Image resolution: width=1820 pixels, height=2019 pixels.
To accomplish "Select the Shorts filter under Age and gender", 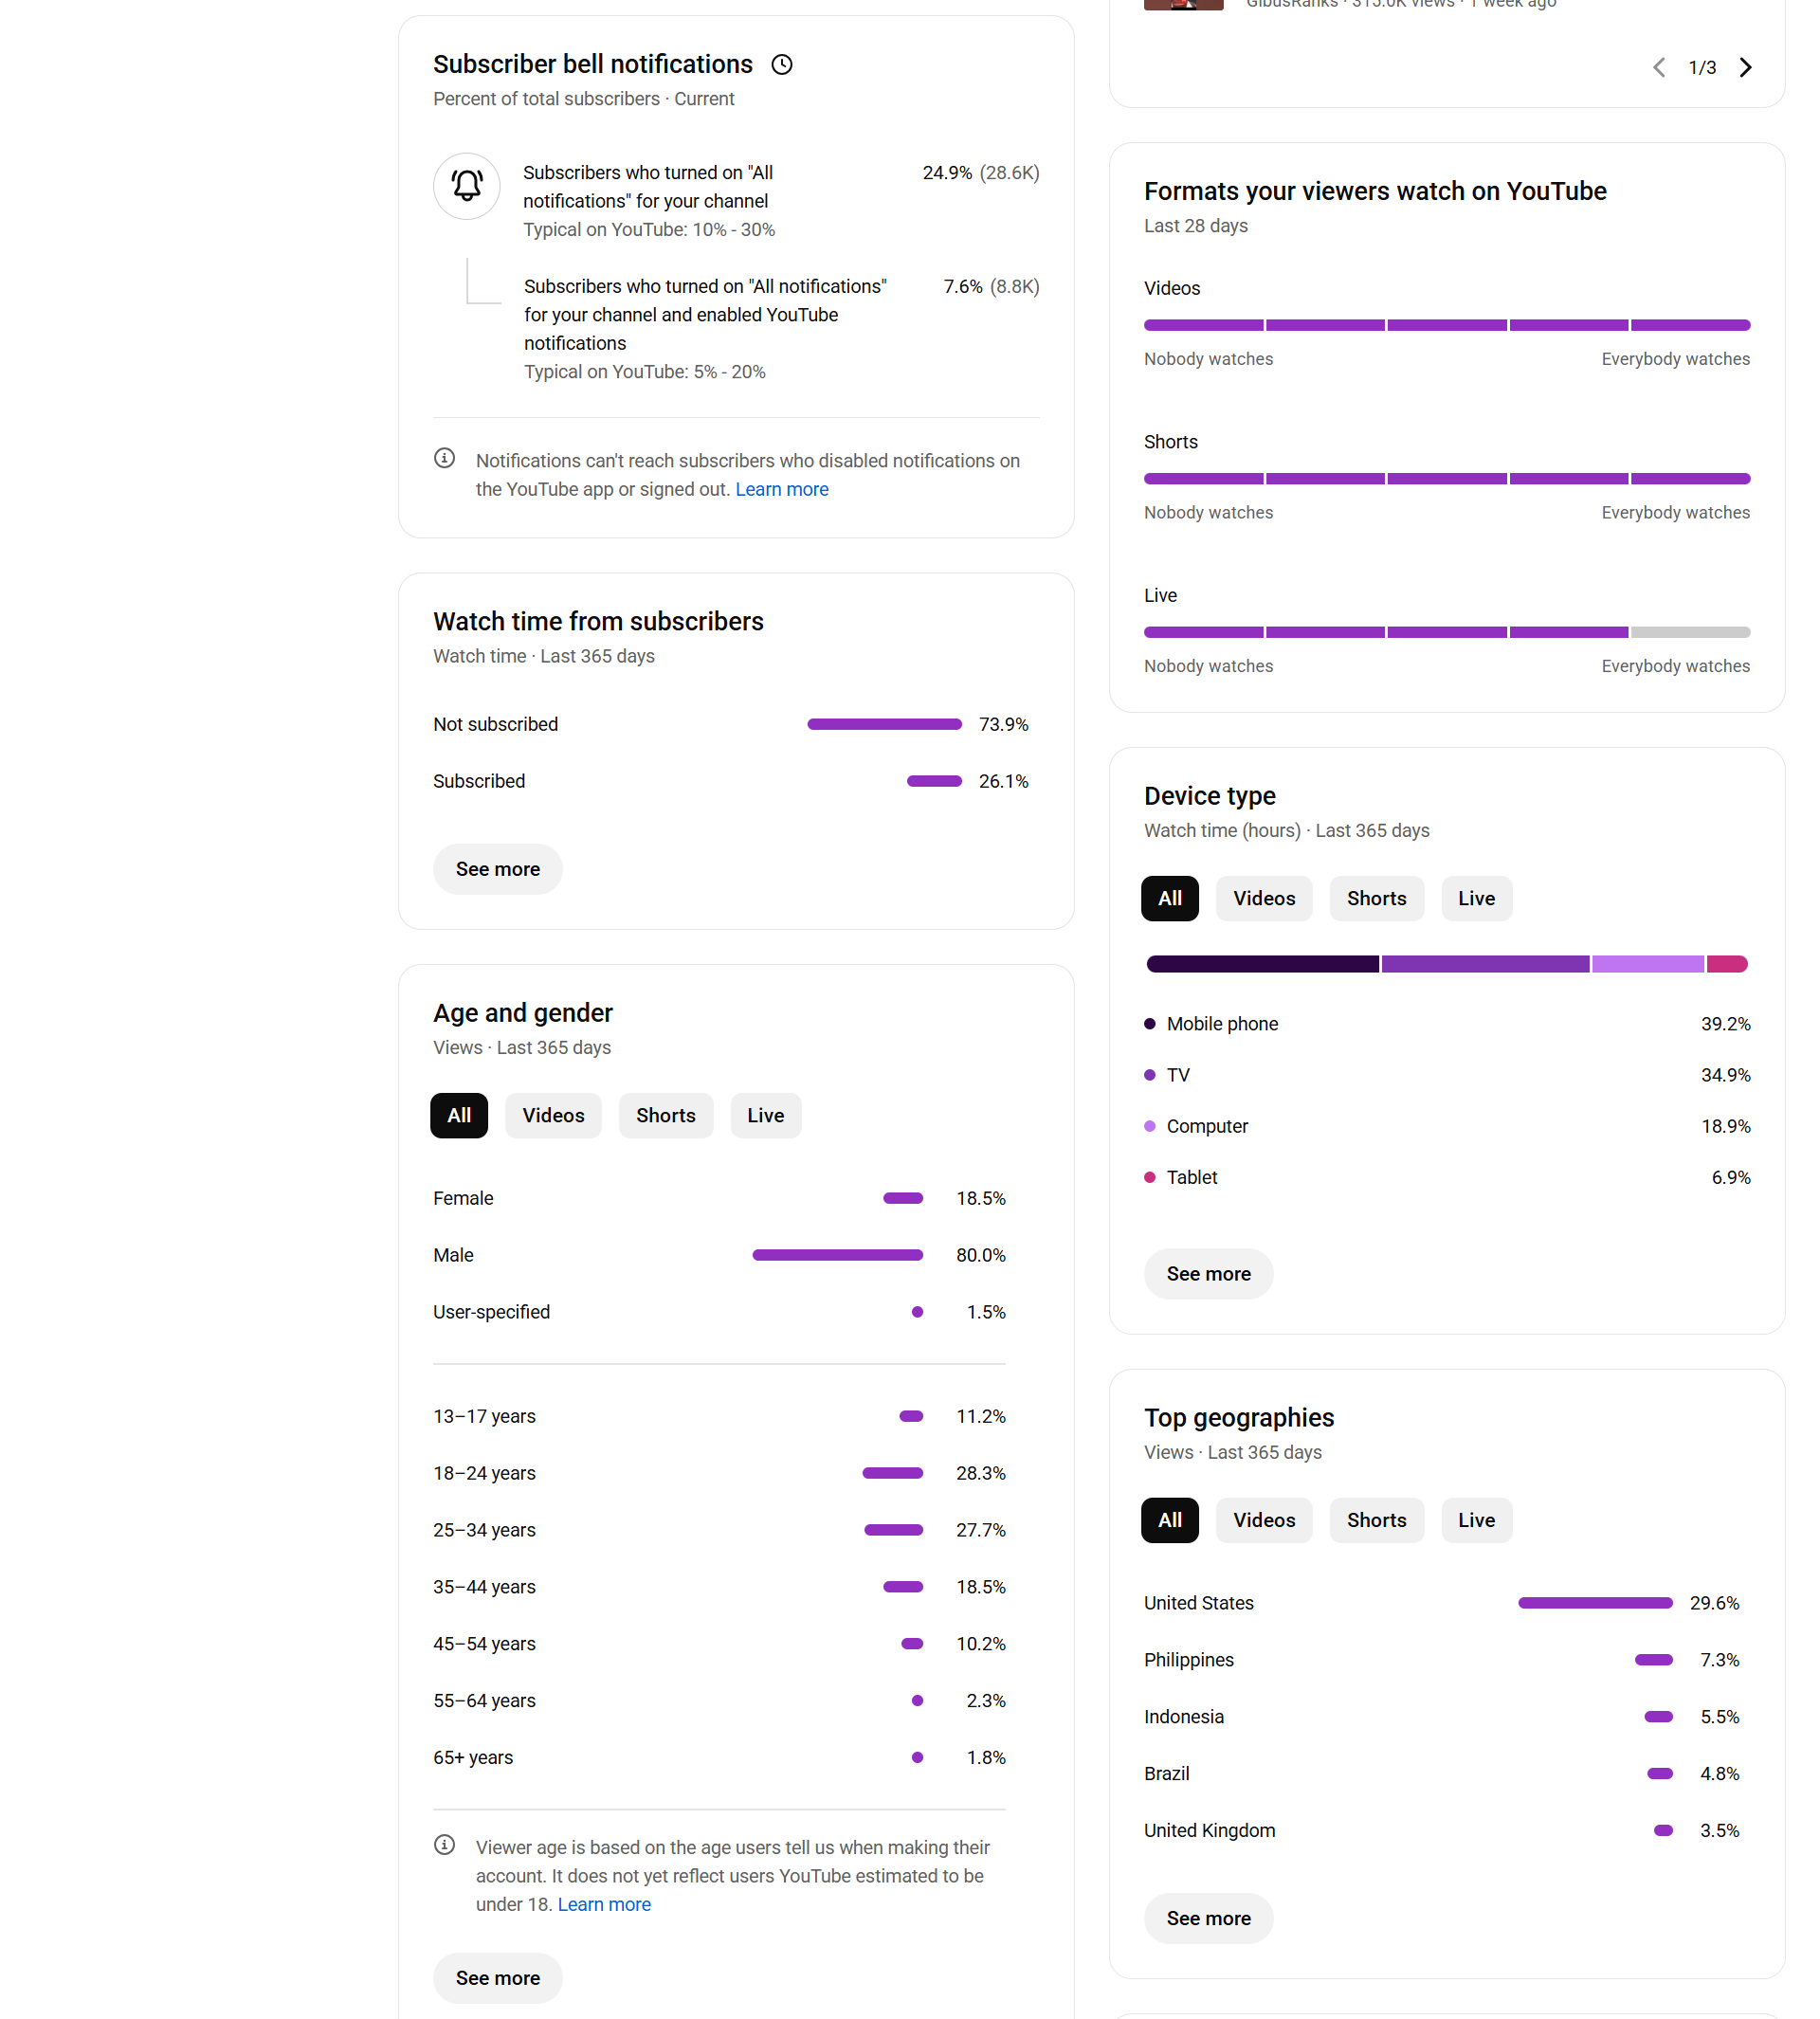I will 665,1116.
